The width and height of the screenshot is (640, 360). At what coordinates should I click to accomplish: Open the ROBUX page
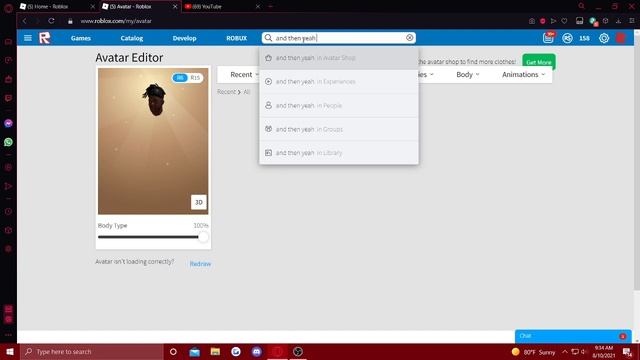tap(237, 38)
